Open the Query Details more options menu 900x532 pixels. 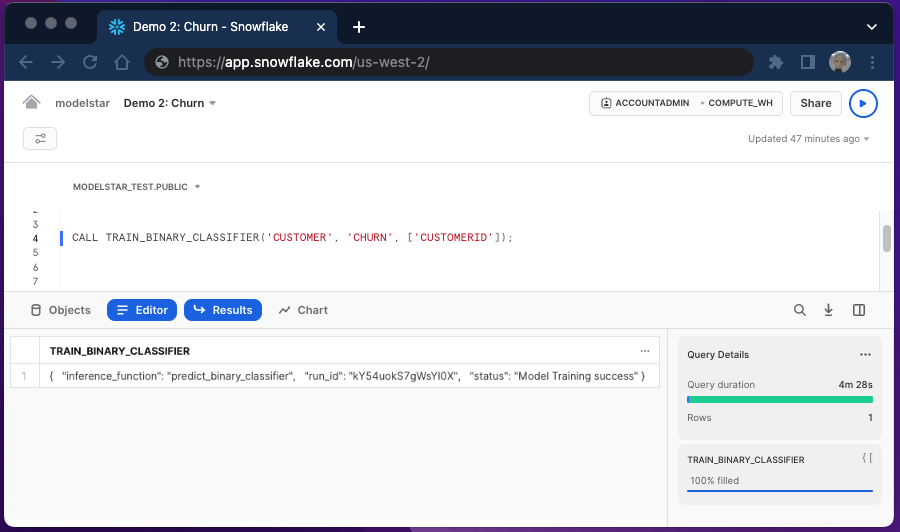click(865, 355)
